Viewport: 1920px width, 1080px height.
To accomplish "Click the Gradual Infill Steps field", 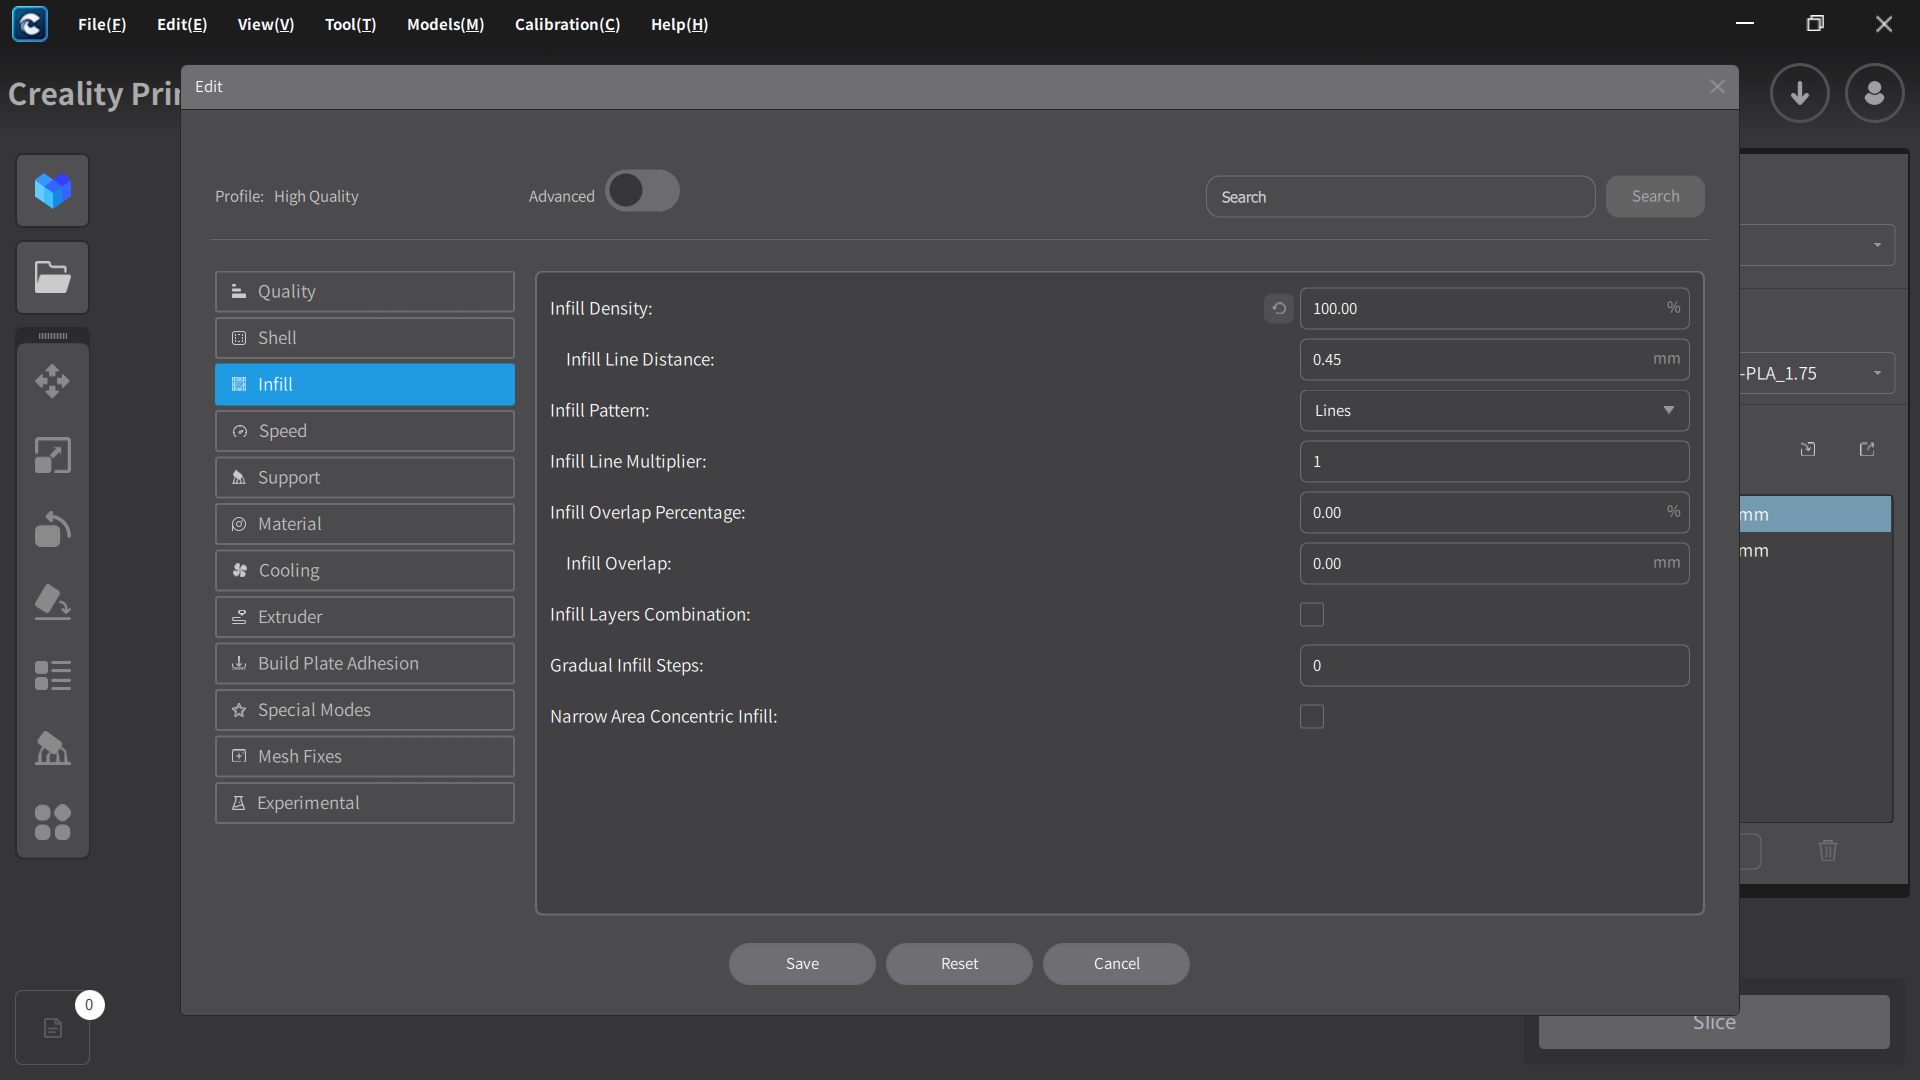I will [x=1495, y=666].
